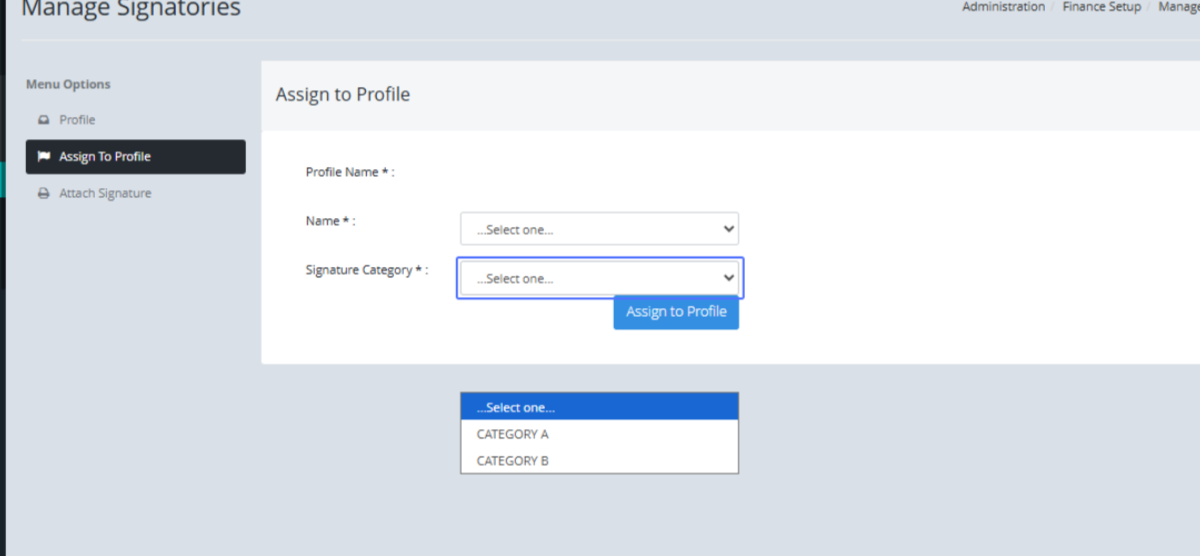The width and height of the screenshot is (1200, 556).
Task: Click the inbox icon beside Profile
Action: click(x=43, y=120)
